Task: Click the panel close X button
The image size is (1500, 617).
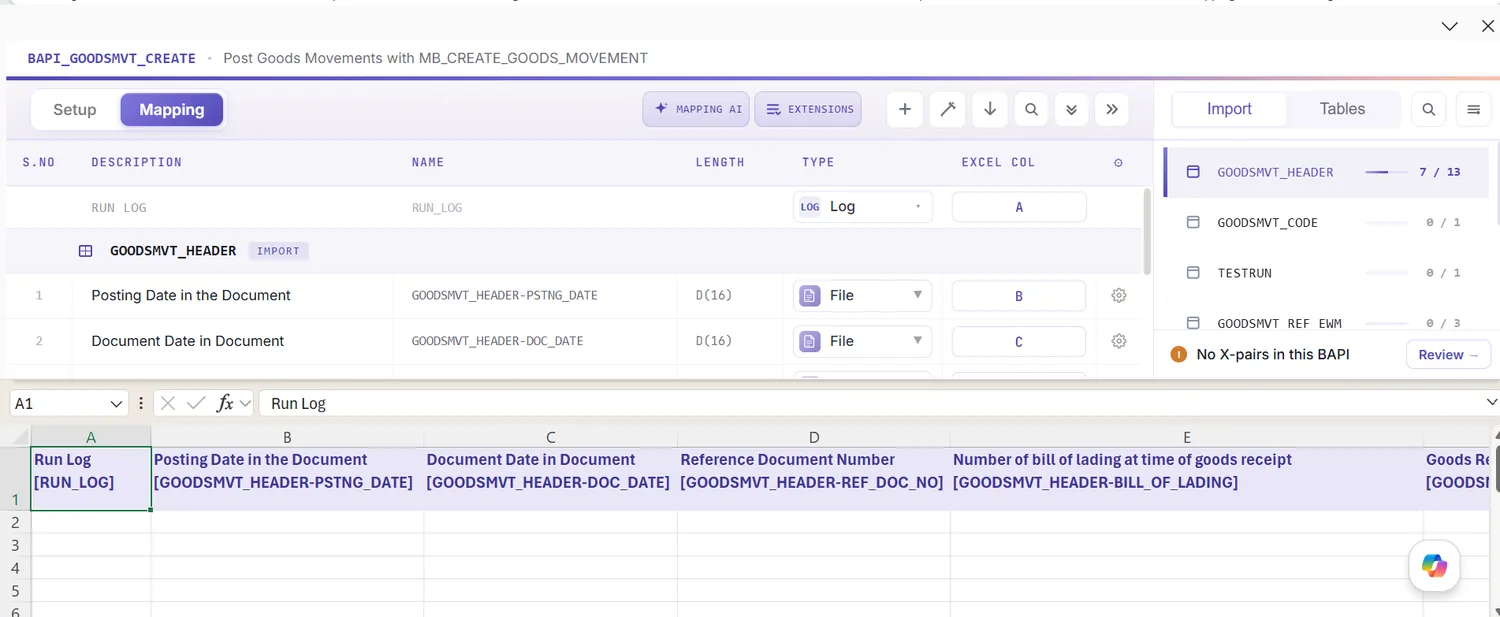Action: click(1487, 26)
